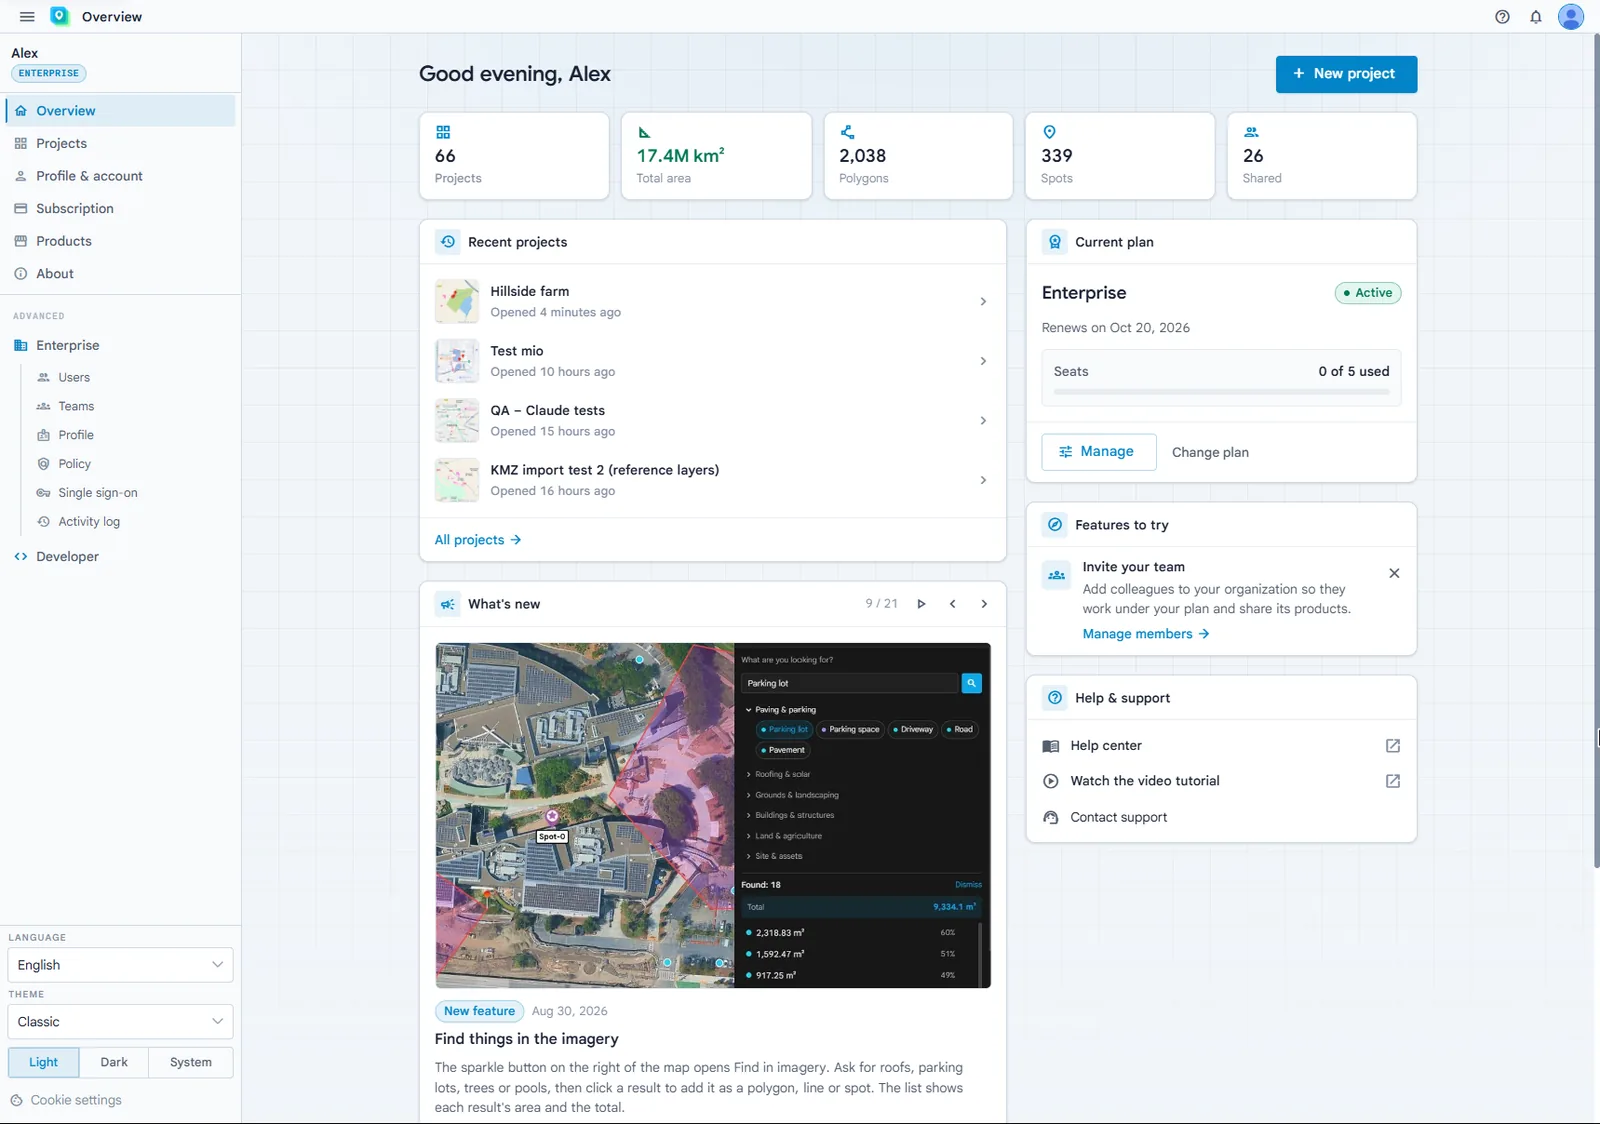Open Products in sidebar

coord(120,241)
